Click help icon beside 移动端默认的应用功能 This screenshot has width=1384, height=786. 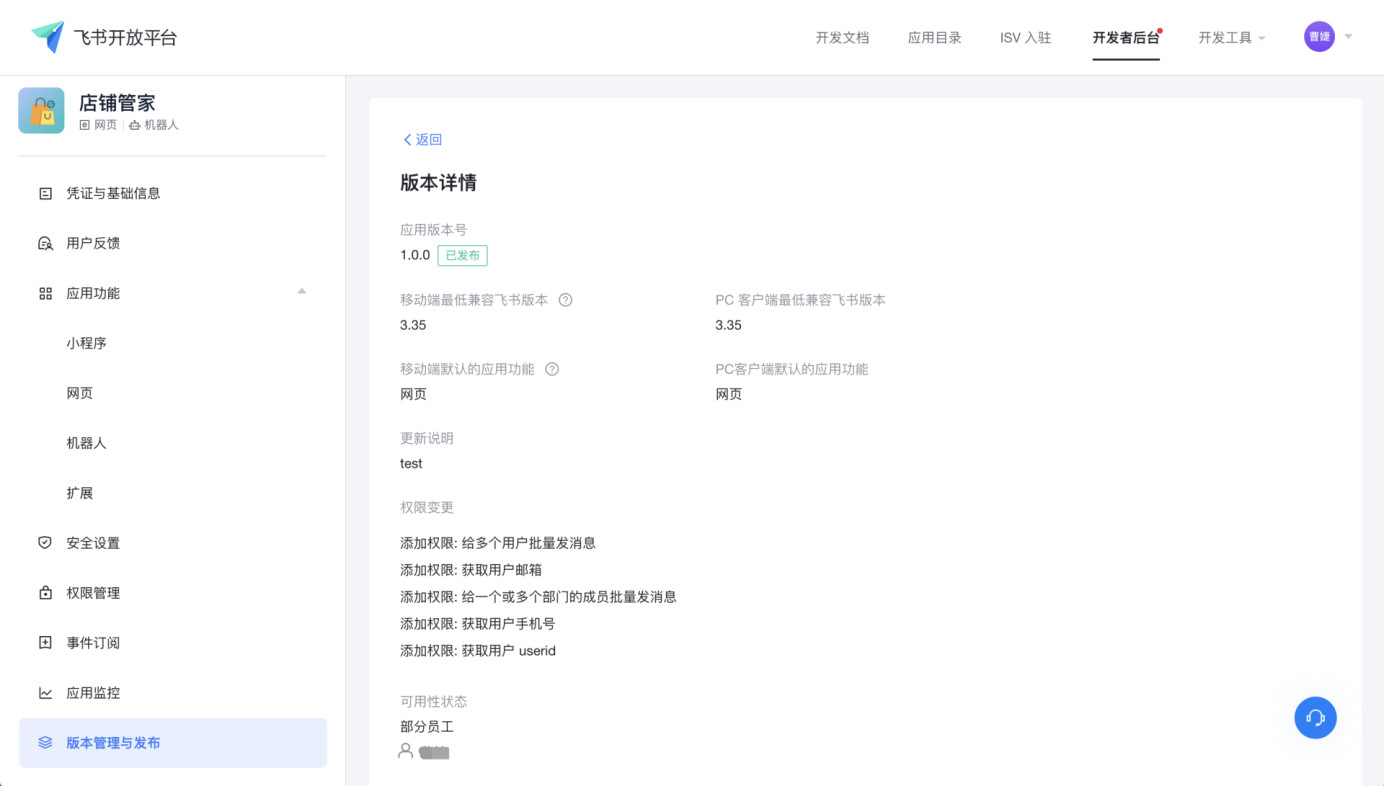point(552,369)
